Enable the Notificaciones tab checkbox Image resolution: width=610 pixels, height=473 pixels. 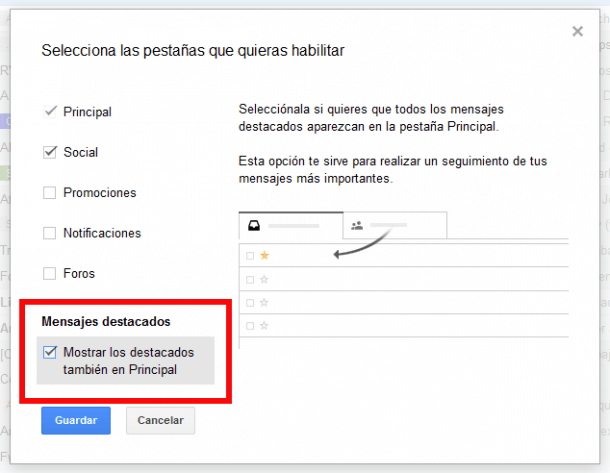49,233
